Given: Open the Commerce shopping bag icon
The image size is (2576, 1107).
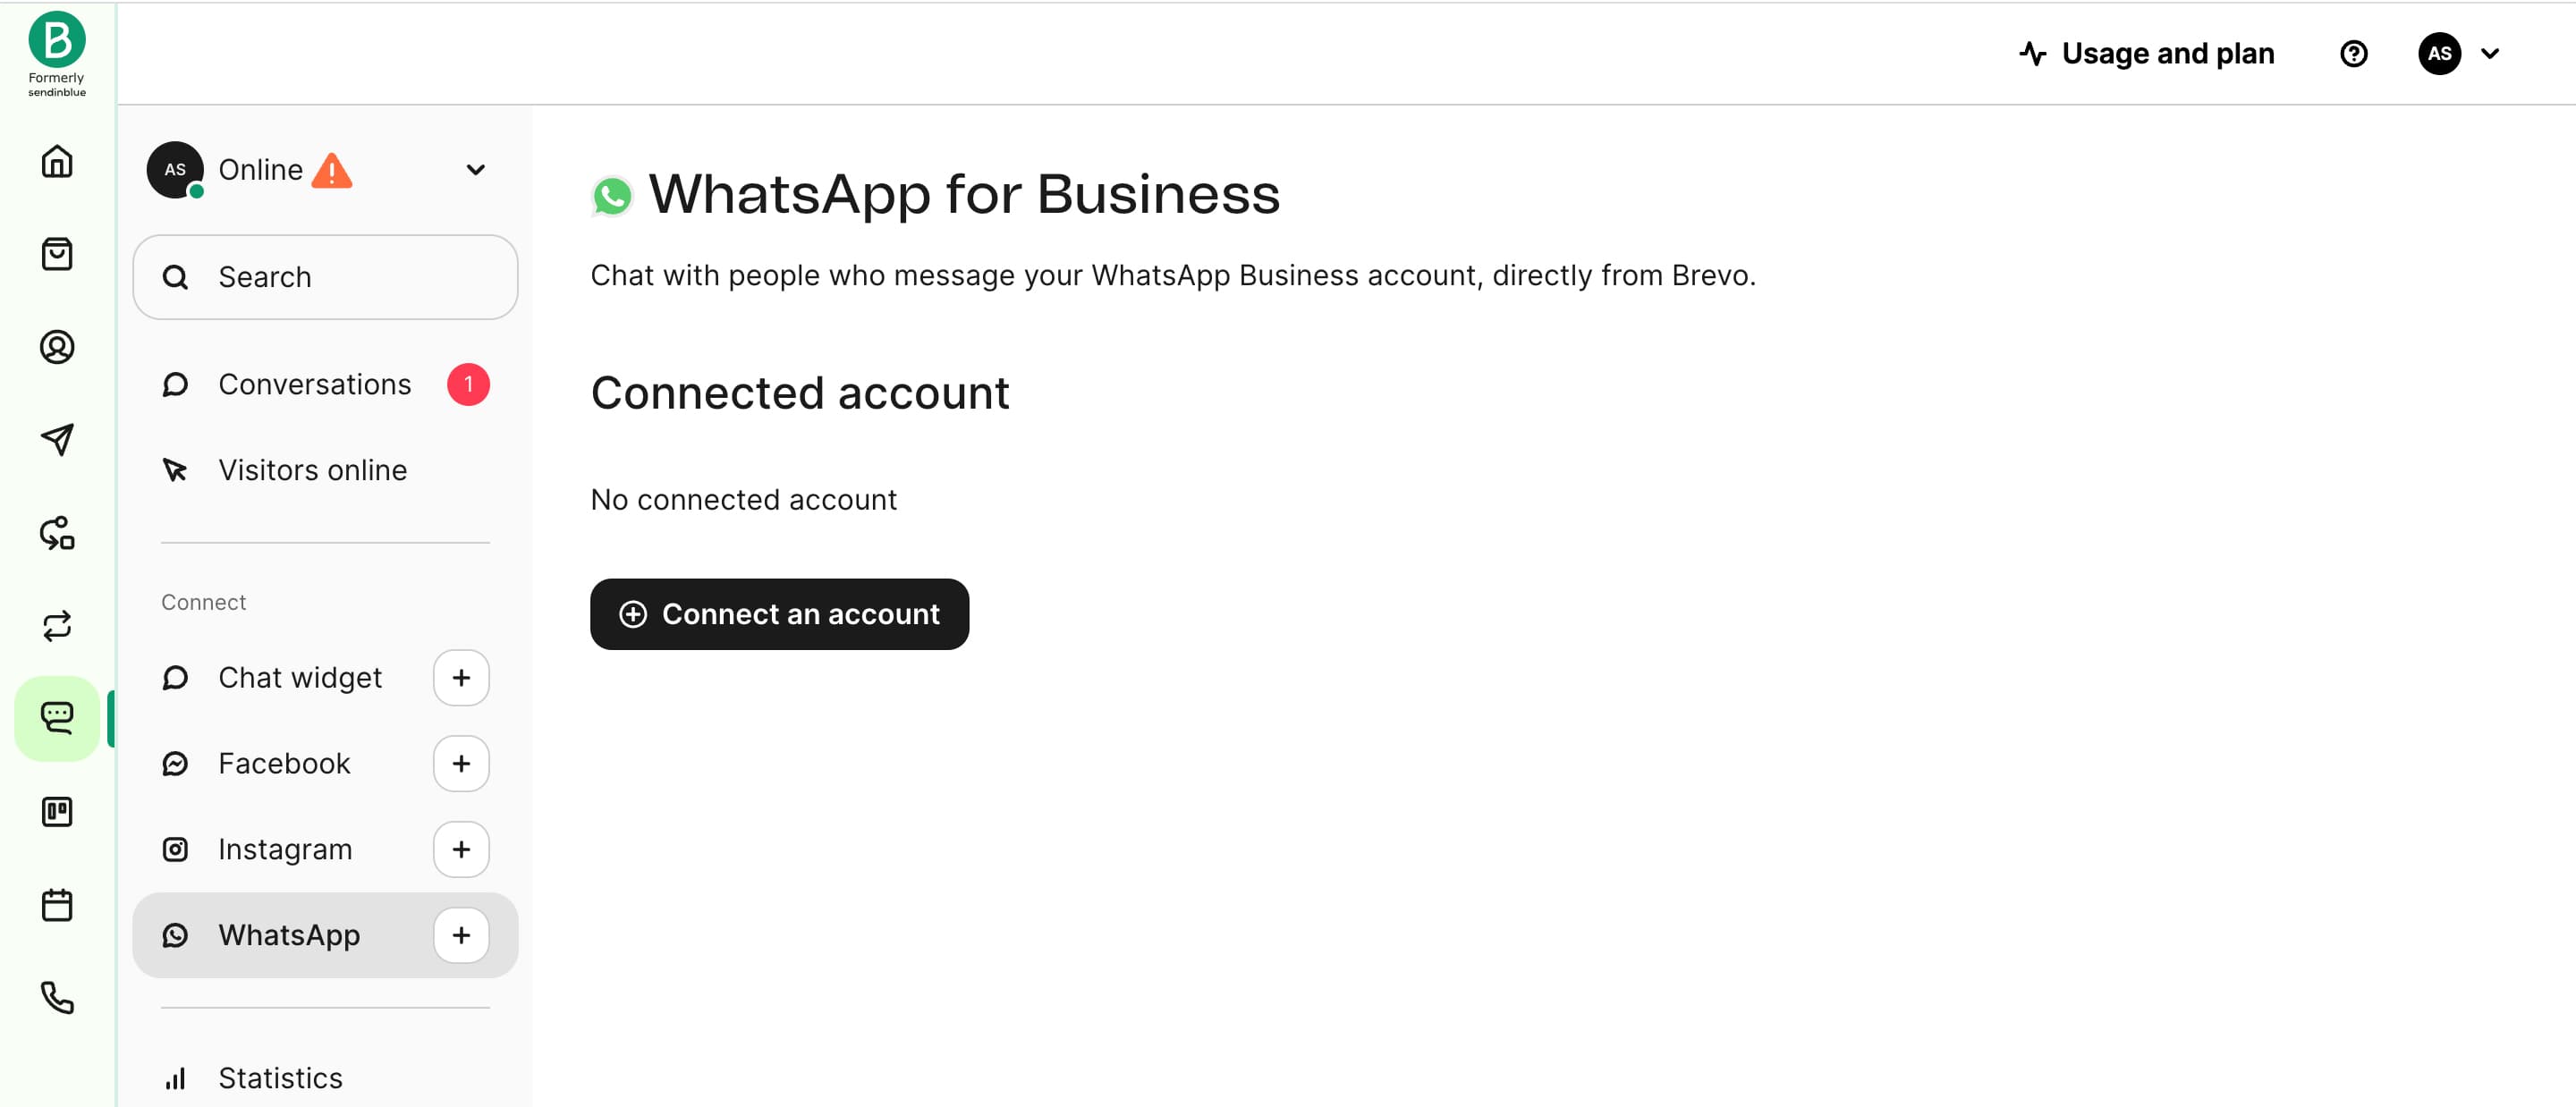Looking at the screenshot, I should [57, 254].
